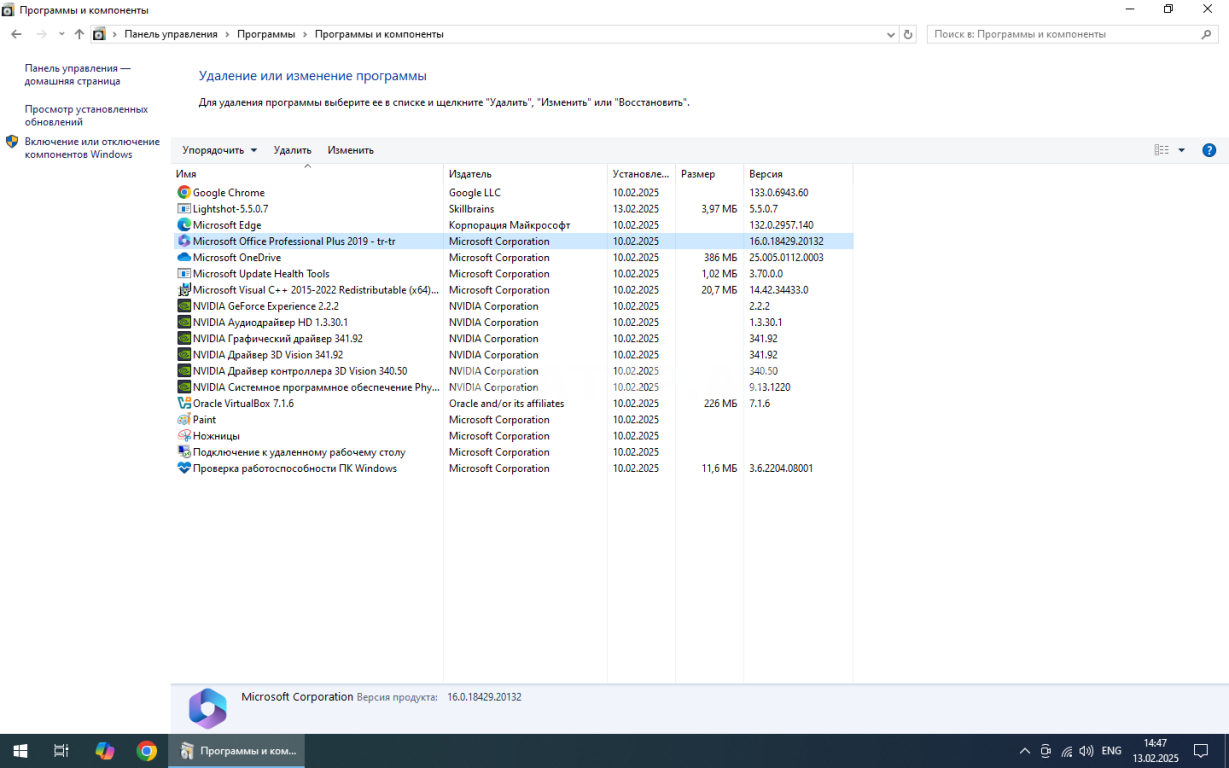Sort by the Установлено date column

641,174
